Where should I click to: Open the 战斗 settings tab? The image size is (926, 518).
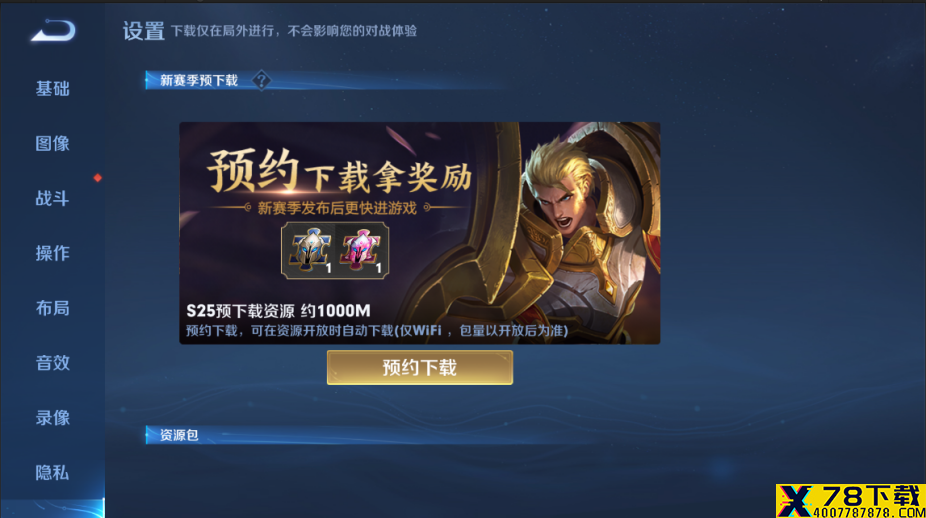53,198
